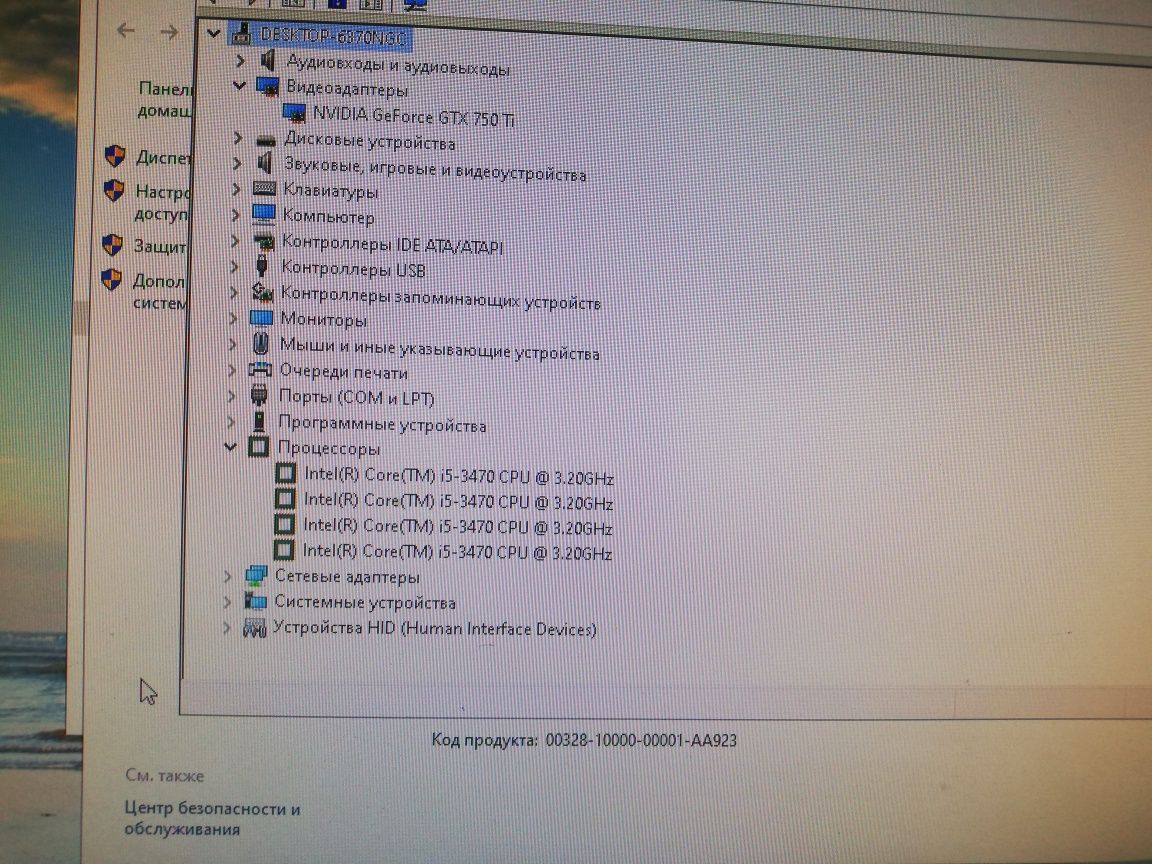Screen dimensions: 1152x864
Task: Click the storage controller icon of Контроллеры запоминающих устройств
Action: coord(262,292)
